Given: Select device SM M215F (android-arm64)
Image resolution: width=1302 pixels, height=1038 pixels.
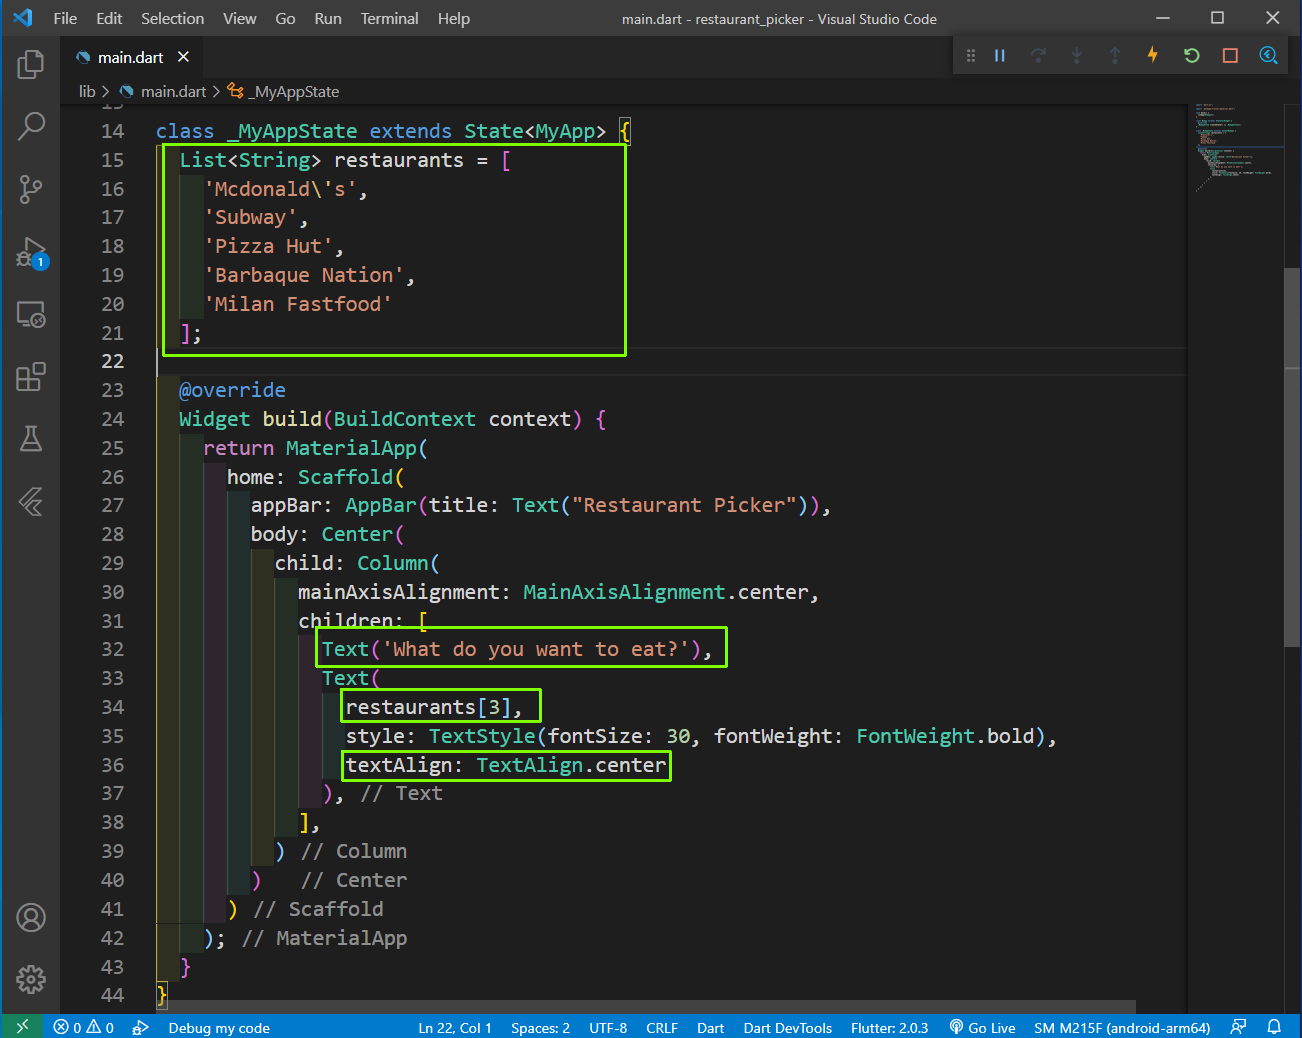Looking at the screenshot, I should click(x=1122, y=1027).
